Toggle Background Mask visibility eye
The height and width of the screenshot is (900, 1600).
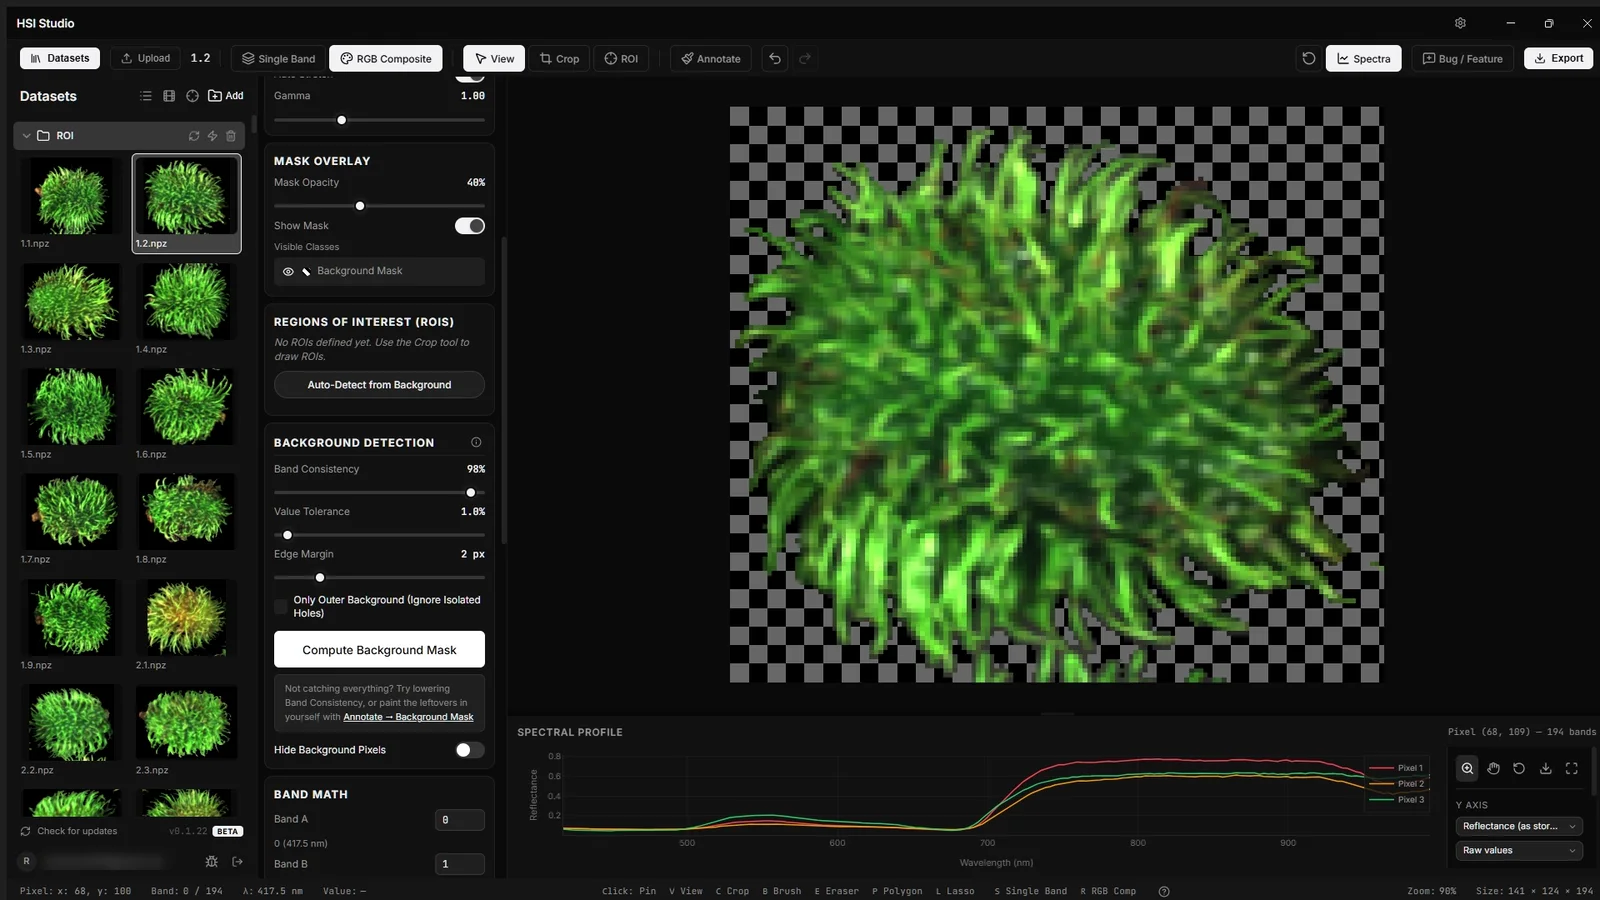click(288, 271)
